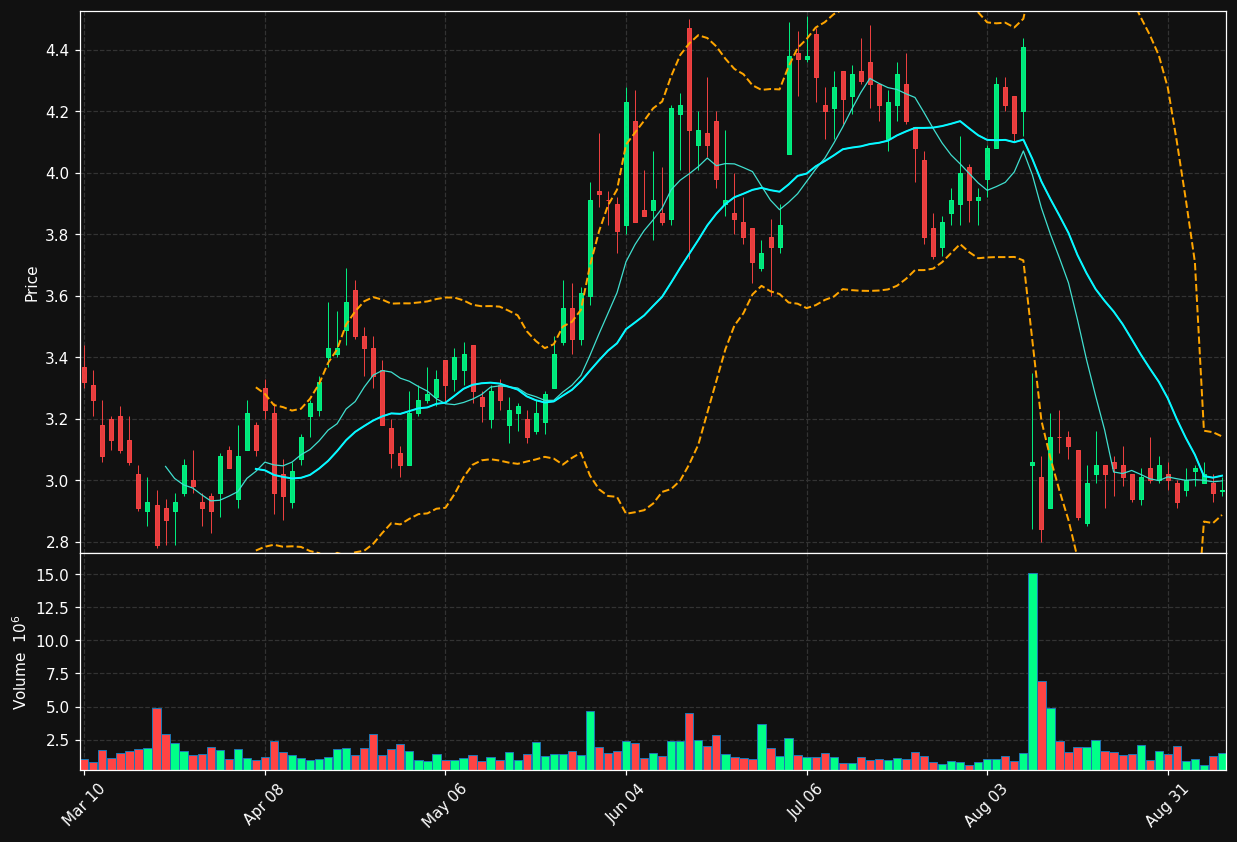Viewport: 1237px width, 842px height.
Task: Select the 4.2 price axis tick label
Action: [60, 112]
